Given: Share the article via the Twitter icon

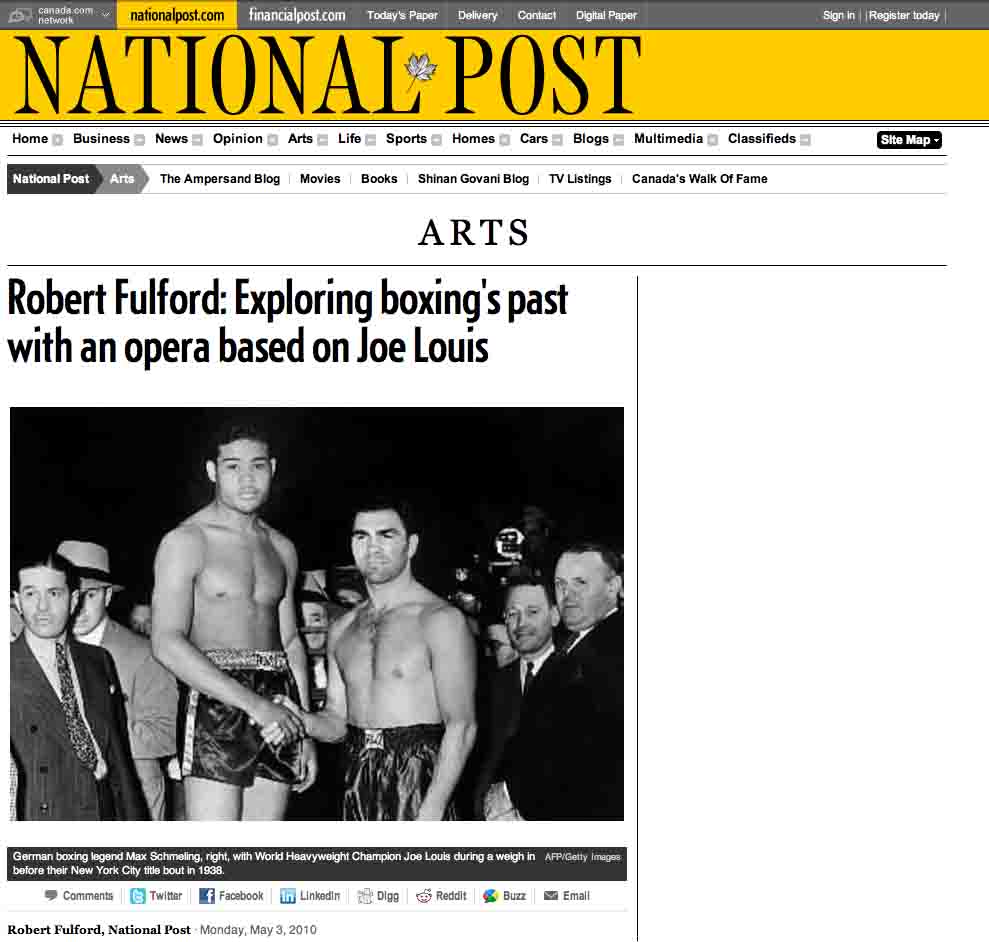Looking at the screenshot, I should 138,896.
